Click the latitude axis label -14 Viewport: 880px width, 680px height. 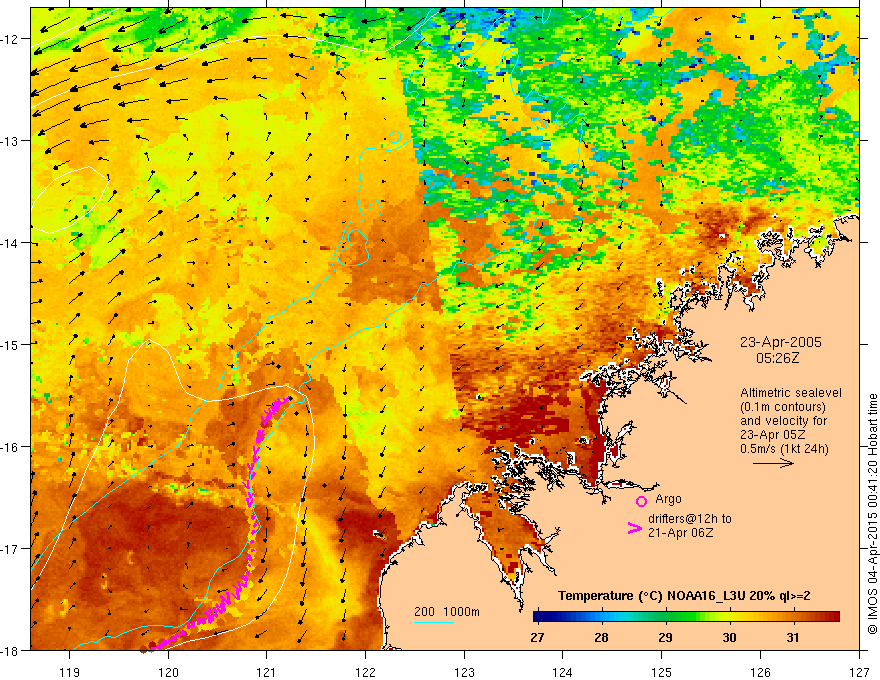(x=10, y=243)
